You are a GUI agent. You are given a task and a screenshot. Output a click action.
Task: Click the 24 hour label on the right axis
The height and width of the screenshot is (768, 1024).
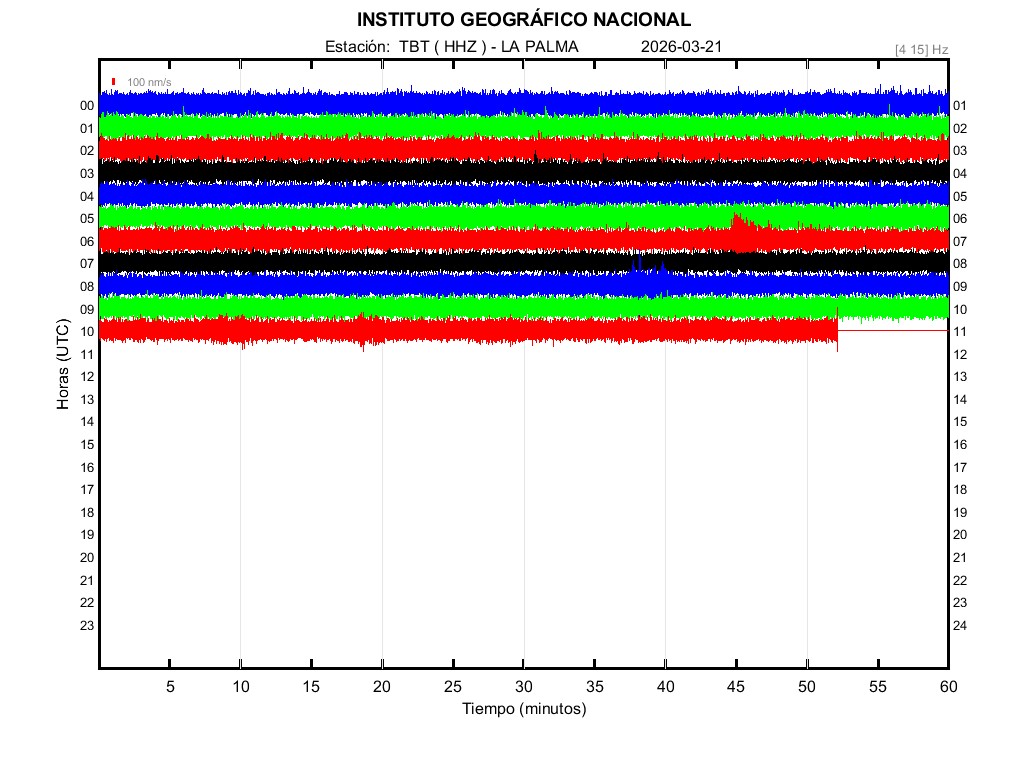pyautogui.click(x=960, y=626)
